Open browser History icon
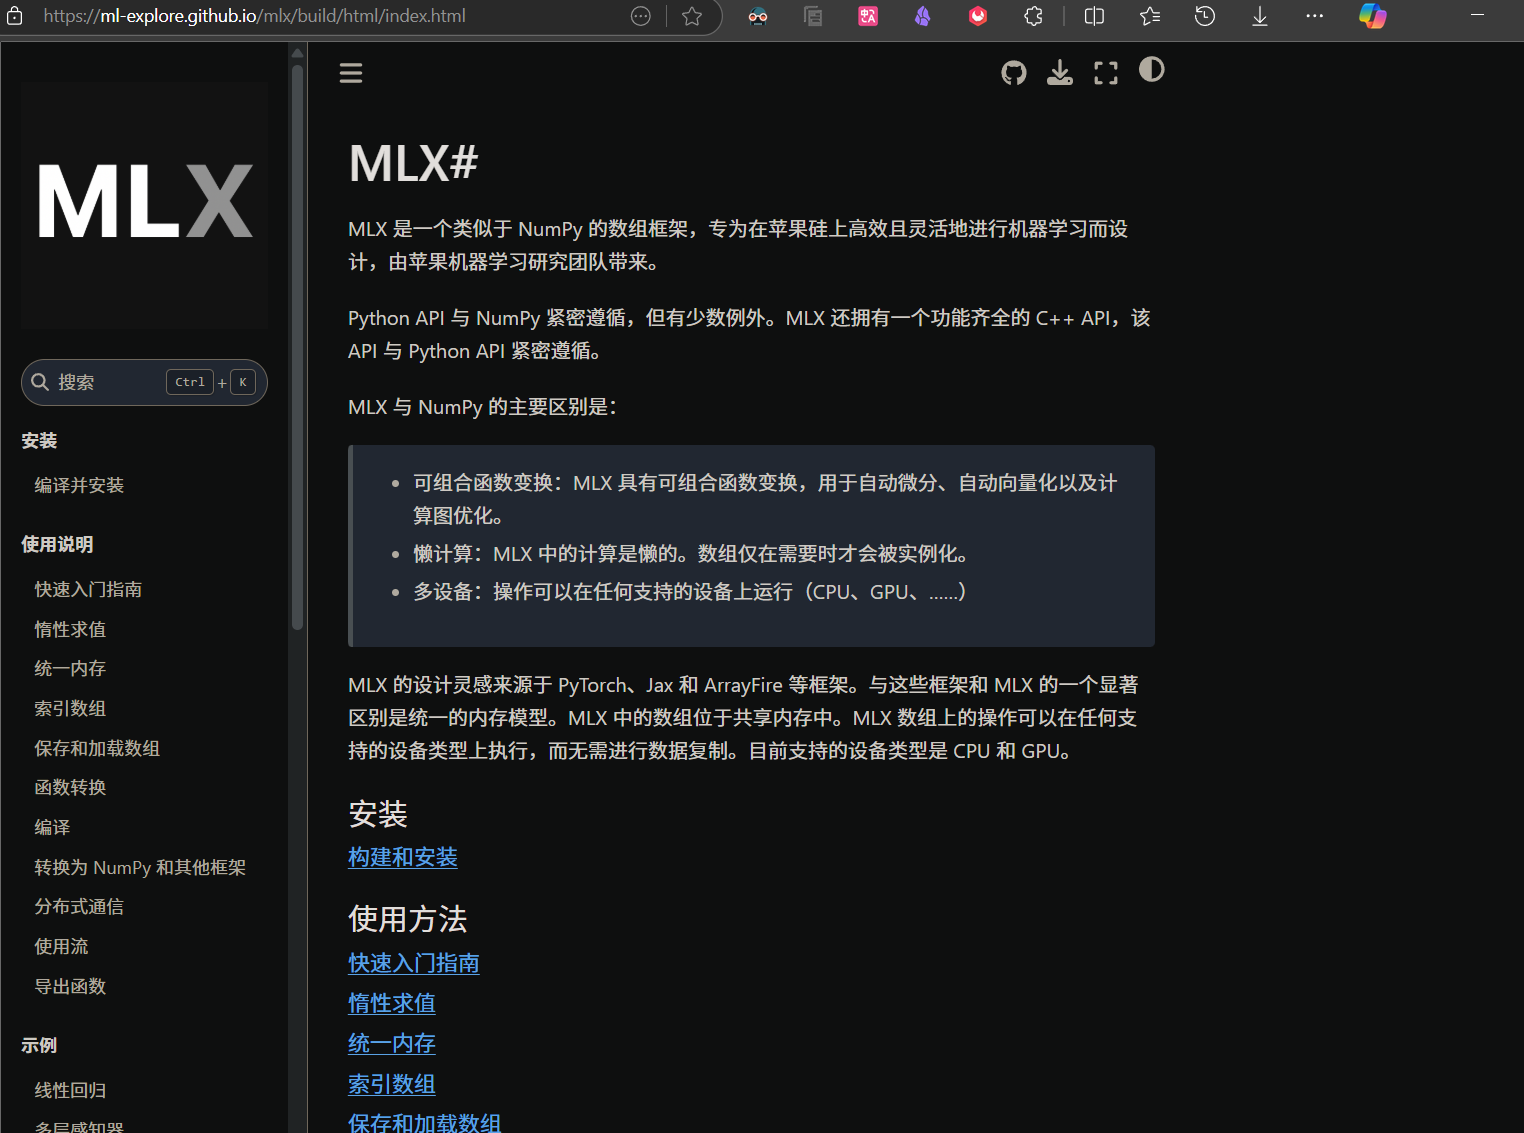Viewport: 1524px width, 1133px height. (x=1205, y=16)
